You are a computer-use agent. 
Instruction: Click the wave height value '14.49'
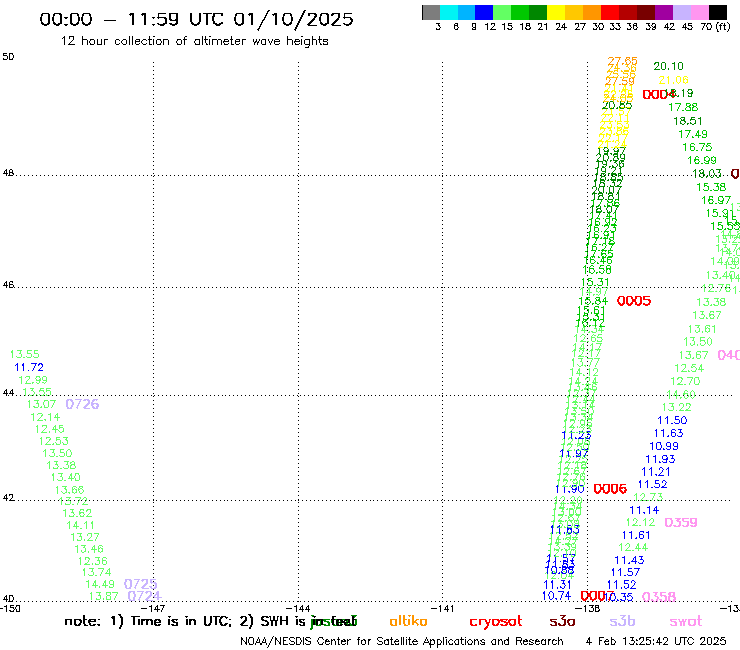pos(100,584)
